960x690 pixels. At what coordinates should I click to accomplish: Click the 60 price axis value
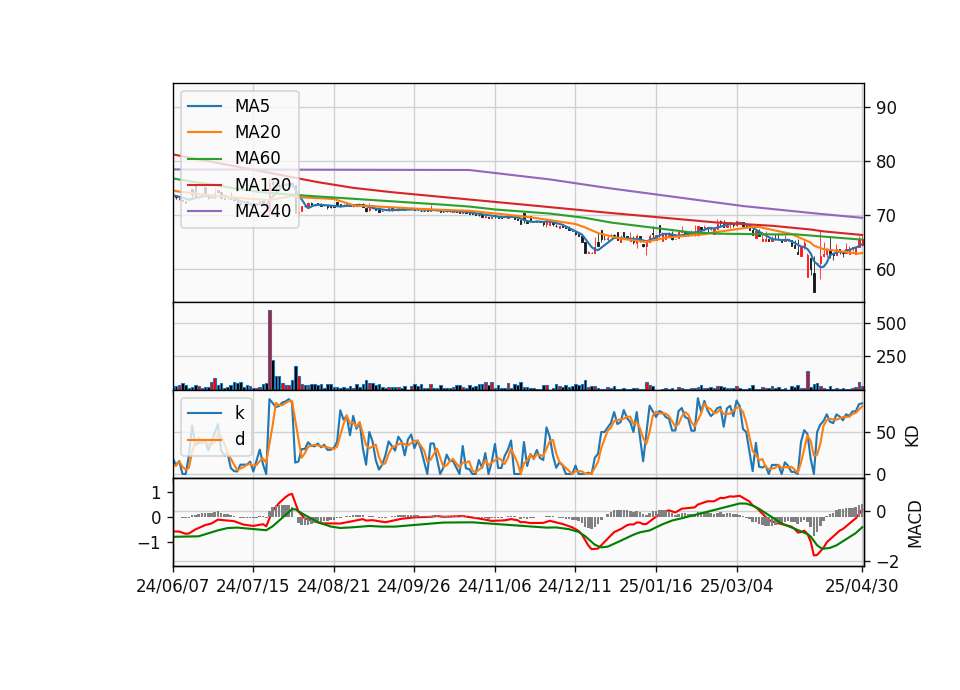[x=887, y=269]
